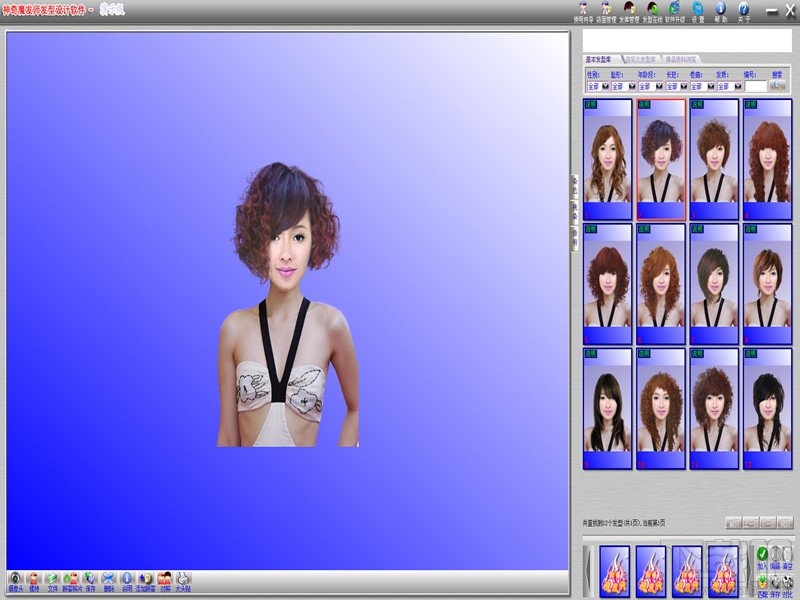Open the model (模特) chooser icon
Screen dimensions: 800x600
[x=34, y=580]
